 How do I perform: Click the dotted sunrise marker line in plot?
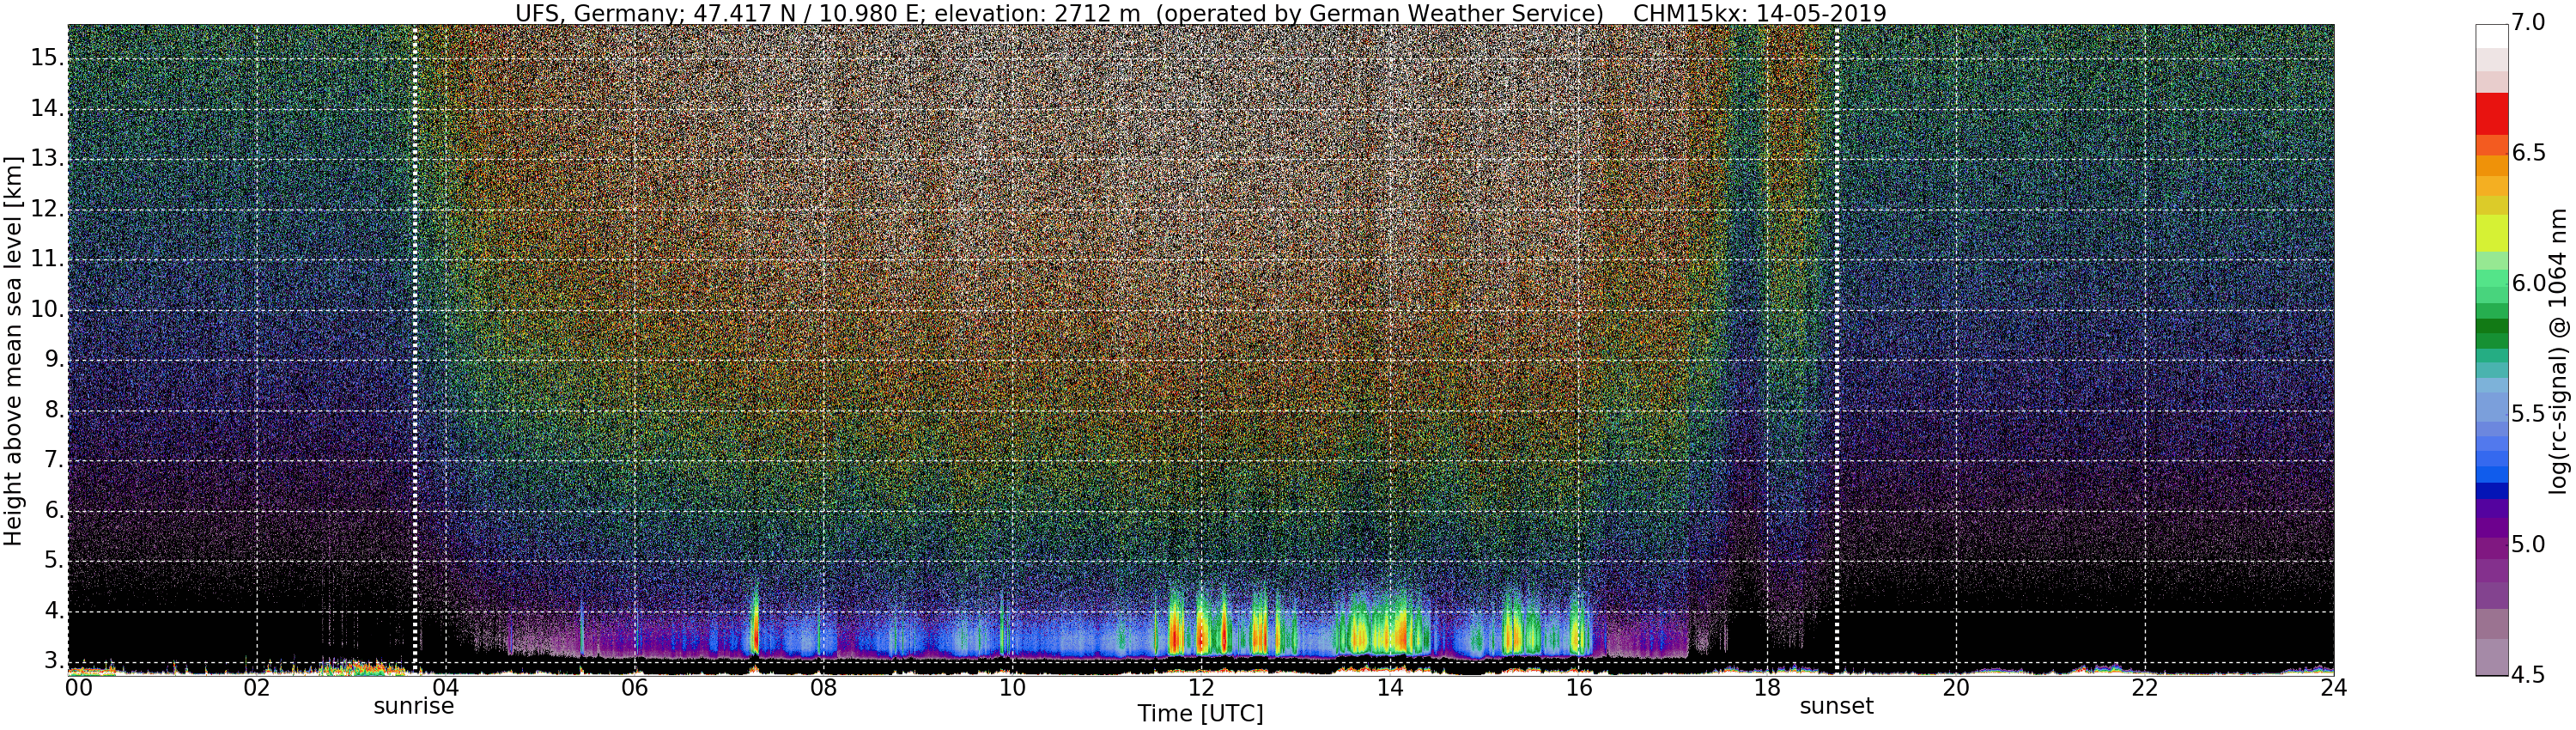415,350
